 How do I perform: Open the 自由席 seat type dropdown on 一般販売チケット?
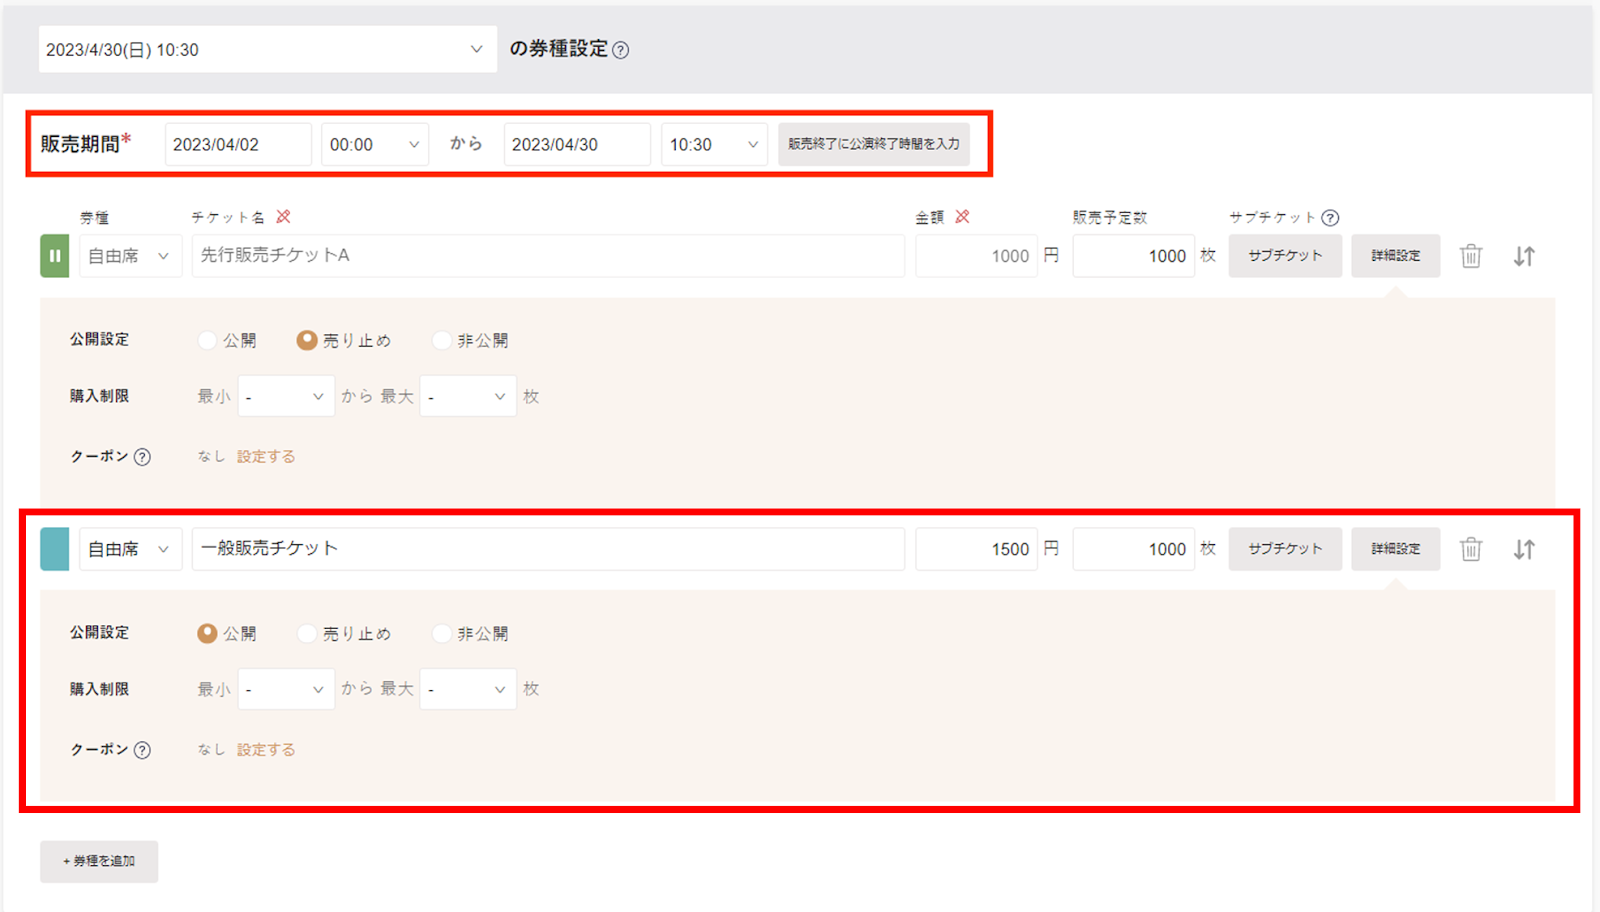(x=129, y=548)
